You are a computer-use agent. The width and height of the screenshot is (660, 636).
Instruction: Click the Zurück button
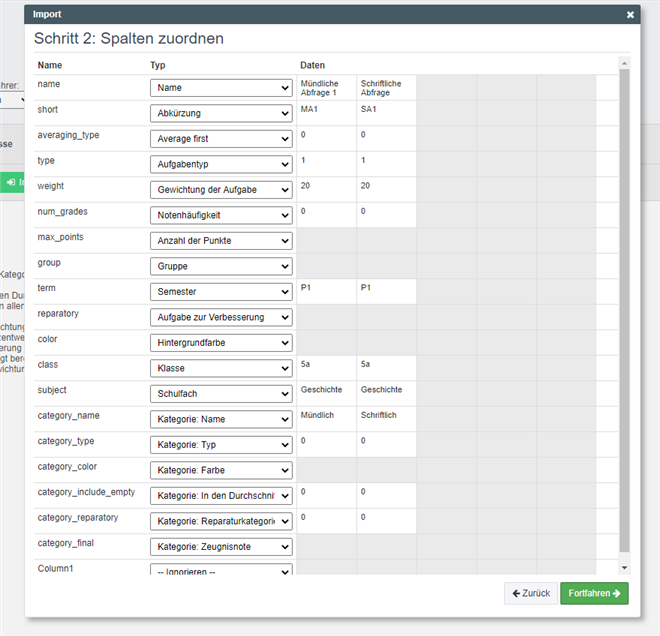coord(530,593)
